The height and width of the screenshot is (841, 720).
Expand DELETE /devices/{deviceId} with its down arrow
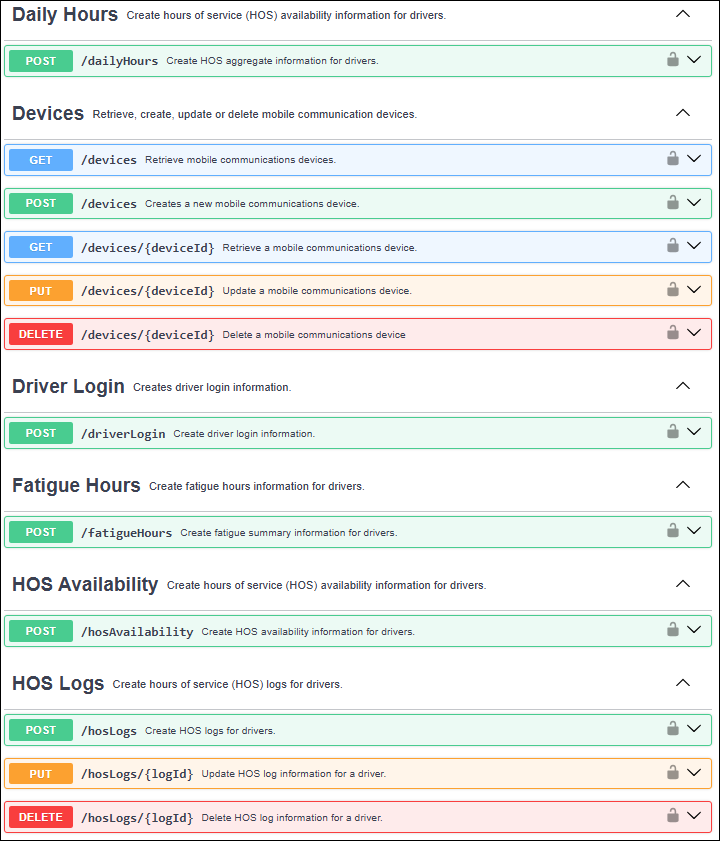(694, 333)
